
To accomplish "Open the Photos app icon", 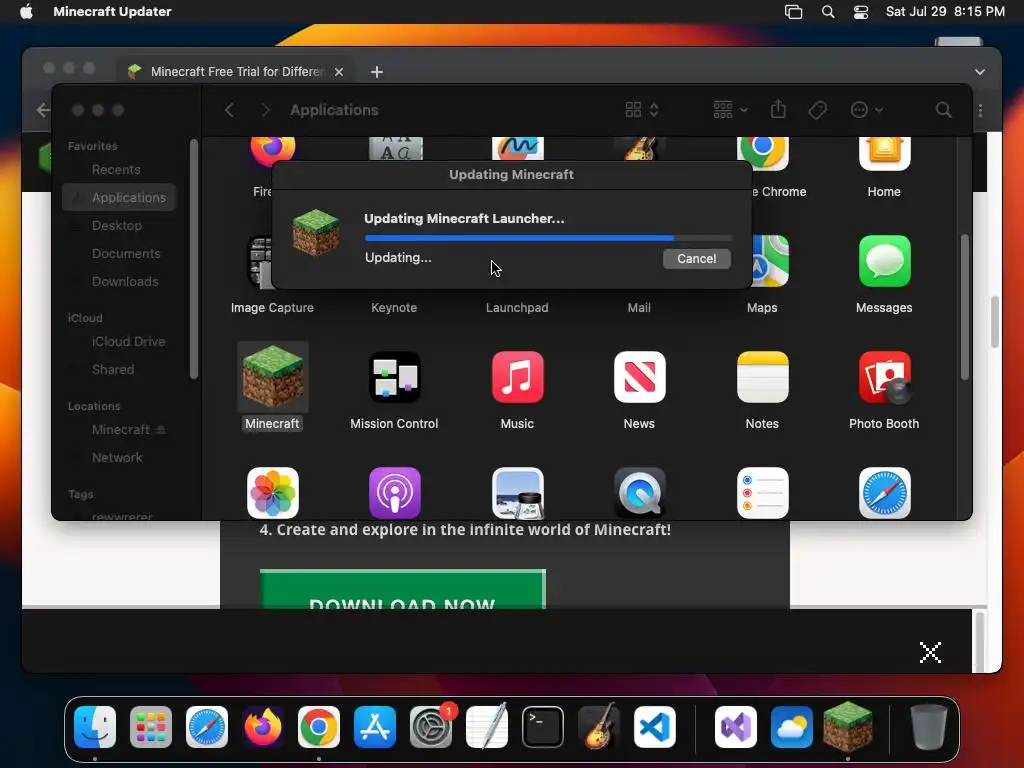I will click(x=272, y=492).
